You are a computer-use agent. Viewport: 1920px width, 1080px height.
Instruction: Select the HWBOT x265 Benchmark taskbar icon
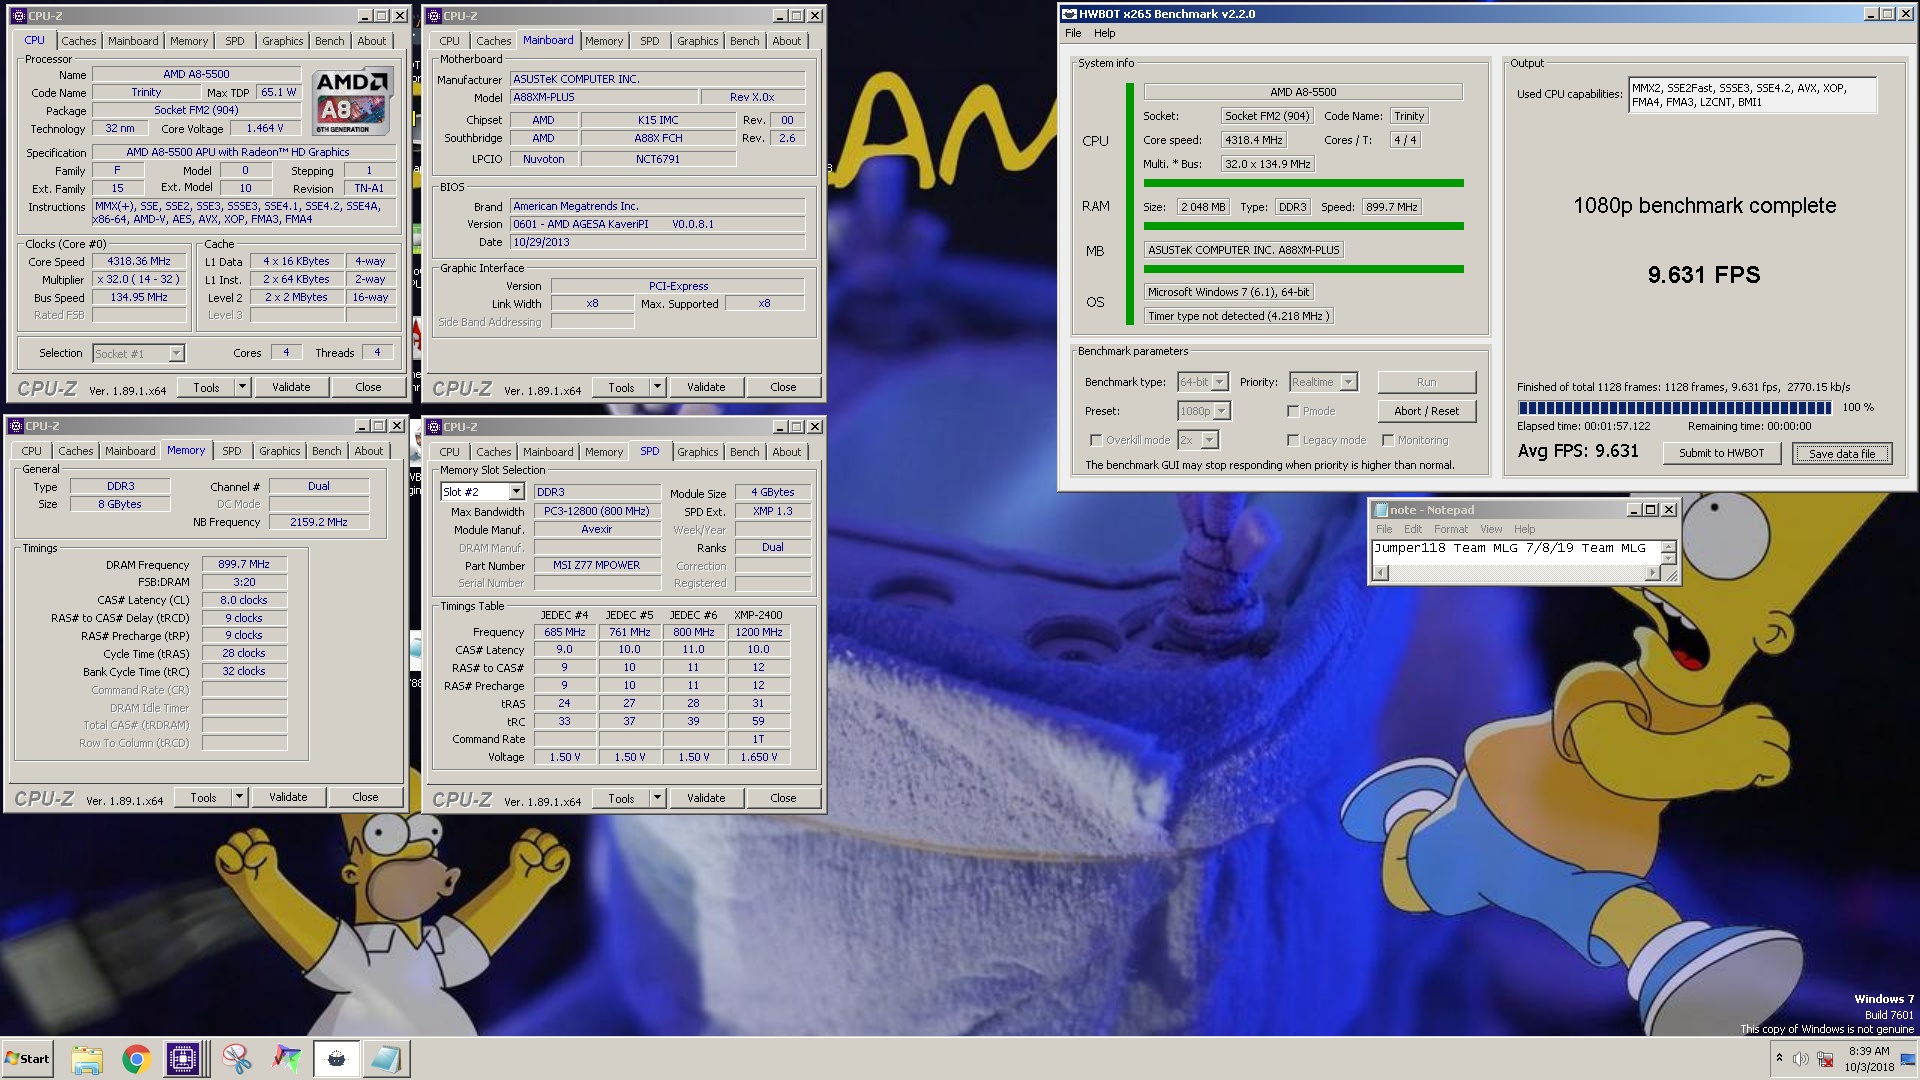(x=336, y=1059)
